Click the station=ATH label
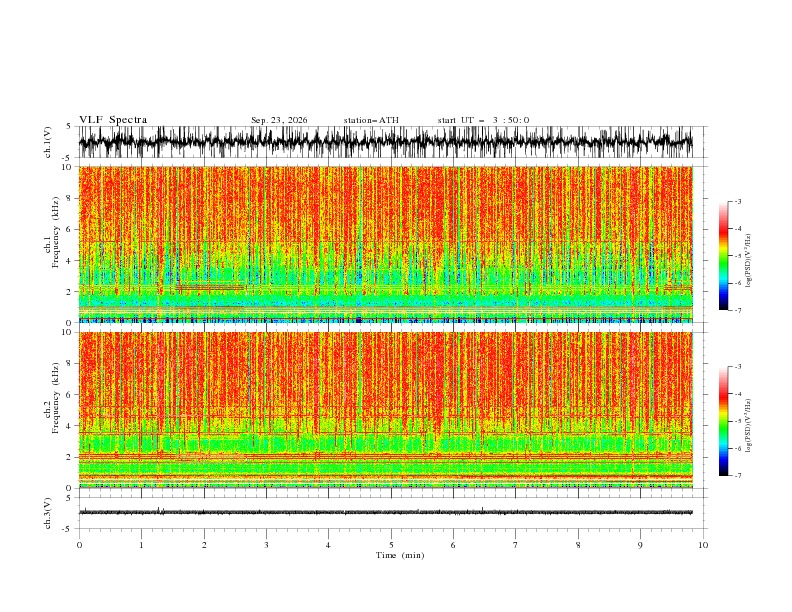Screen dimensions: 792x612 [371, 120]
